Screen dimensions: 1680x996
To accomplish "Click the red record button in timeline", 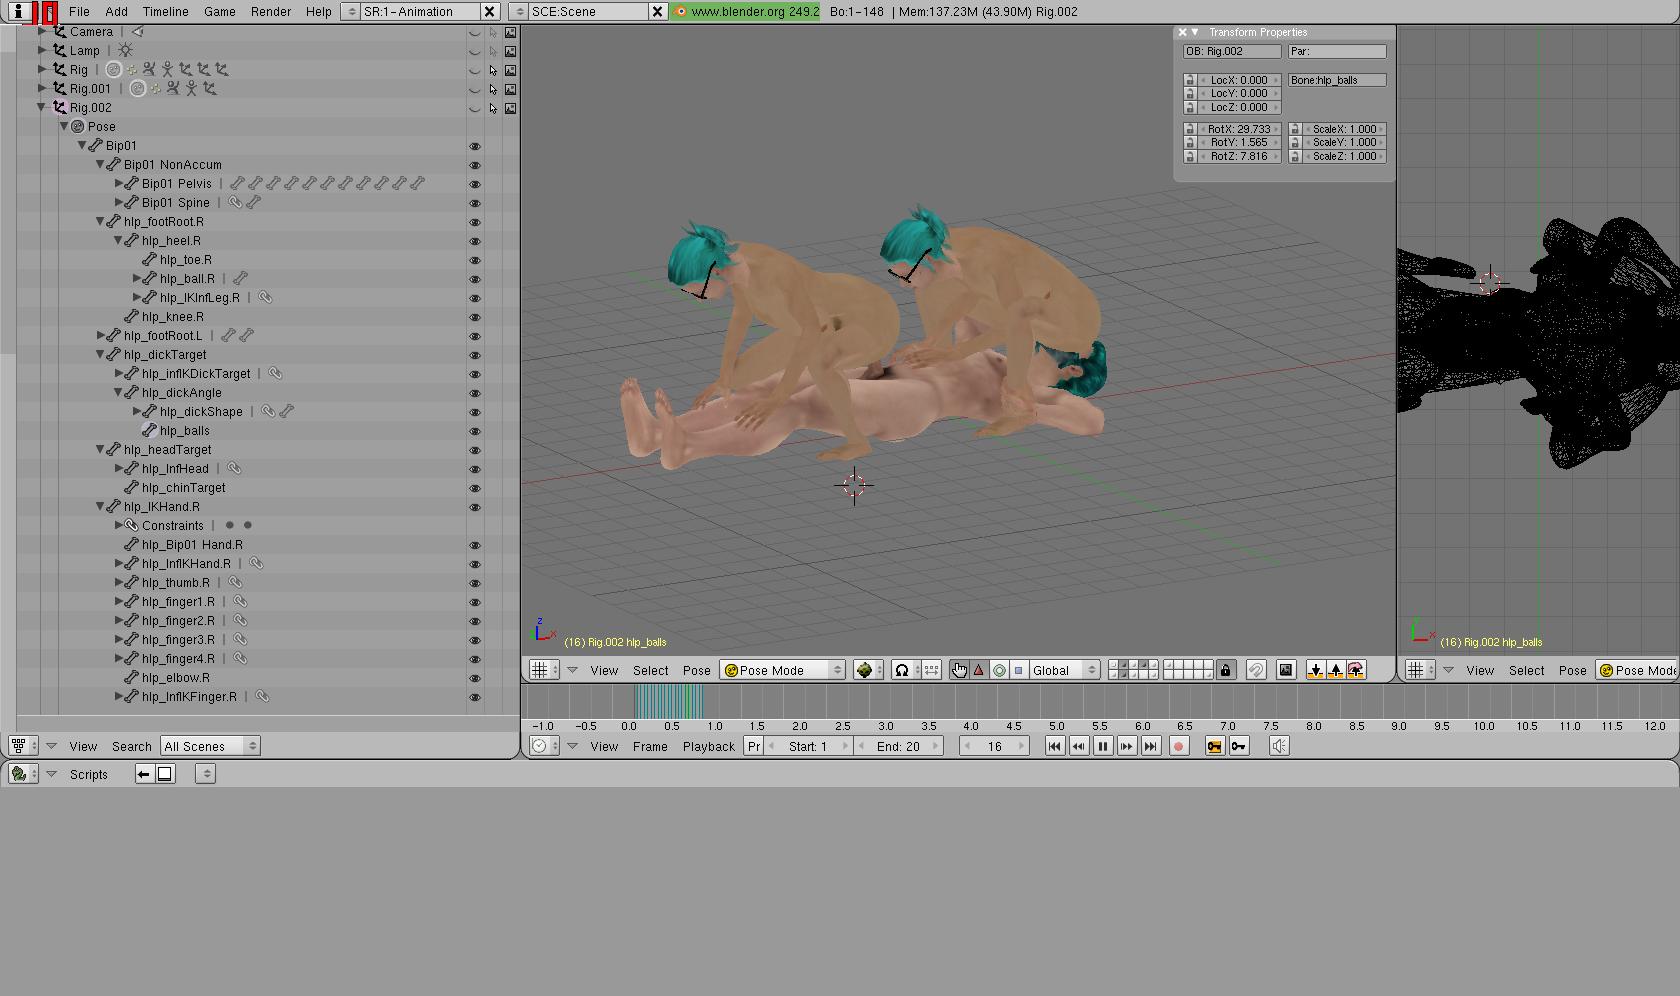I will click(1178, 746).
